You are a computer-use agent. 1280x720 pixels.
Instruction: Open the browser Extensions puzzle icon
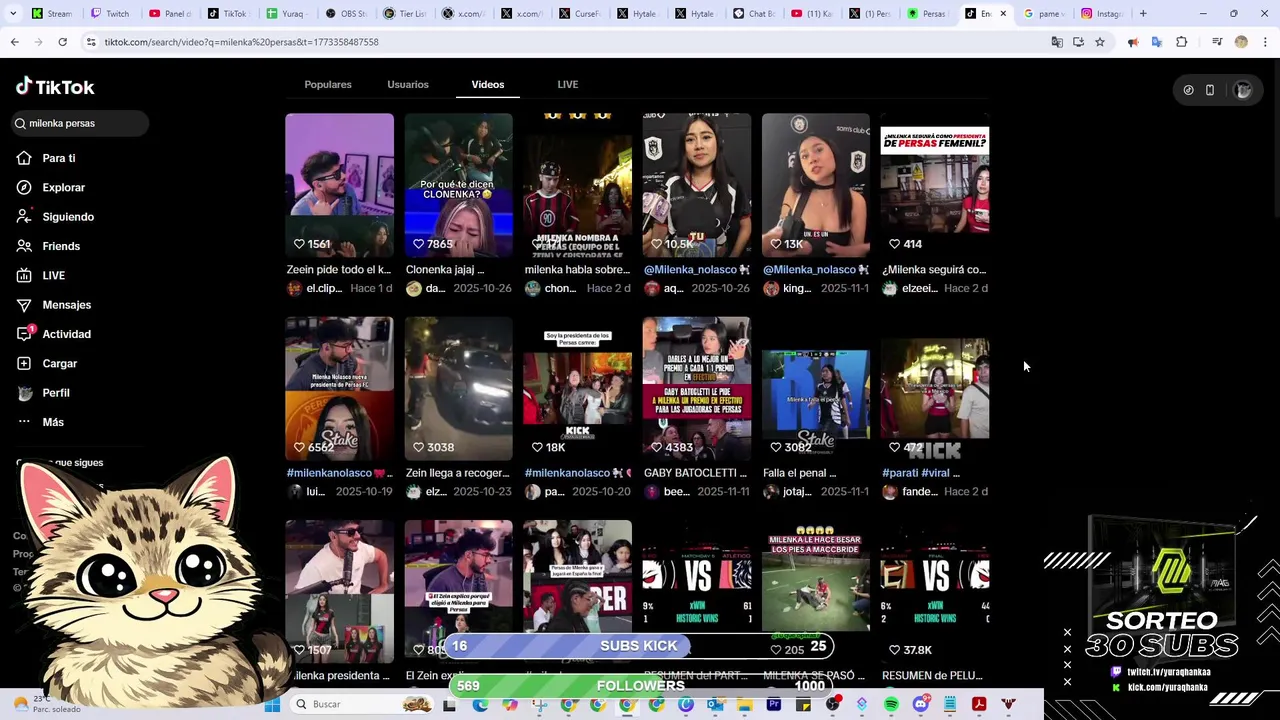click(1182, 42)
